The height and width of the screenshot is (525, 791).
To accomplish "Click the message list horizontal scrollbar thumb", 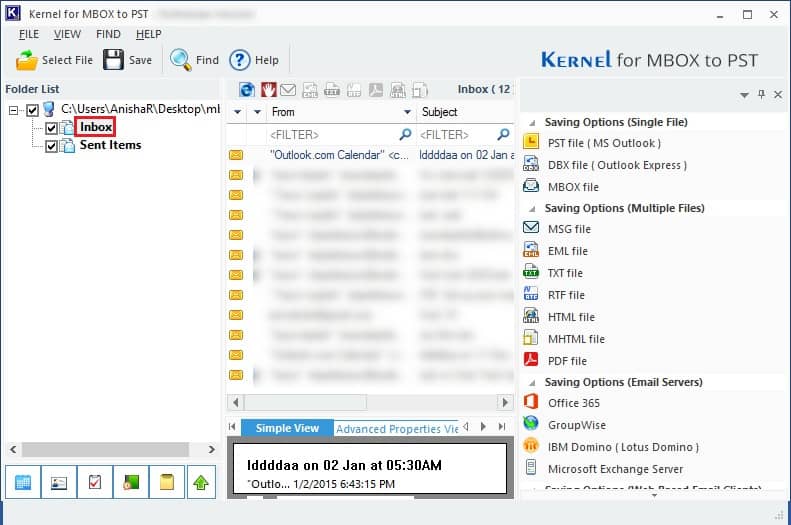I will point(306,402).
